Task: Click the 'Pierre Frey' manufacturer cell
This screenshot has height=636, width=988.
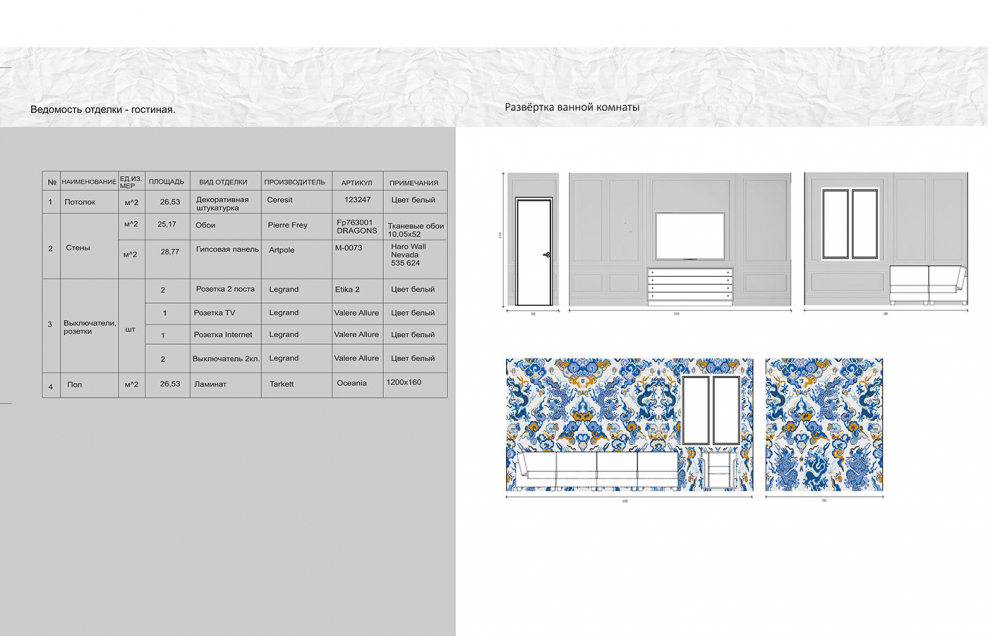Action: pos(288,226)
